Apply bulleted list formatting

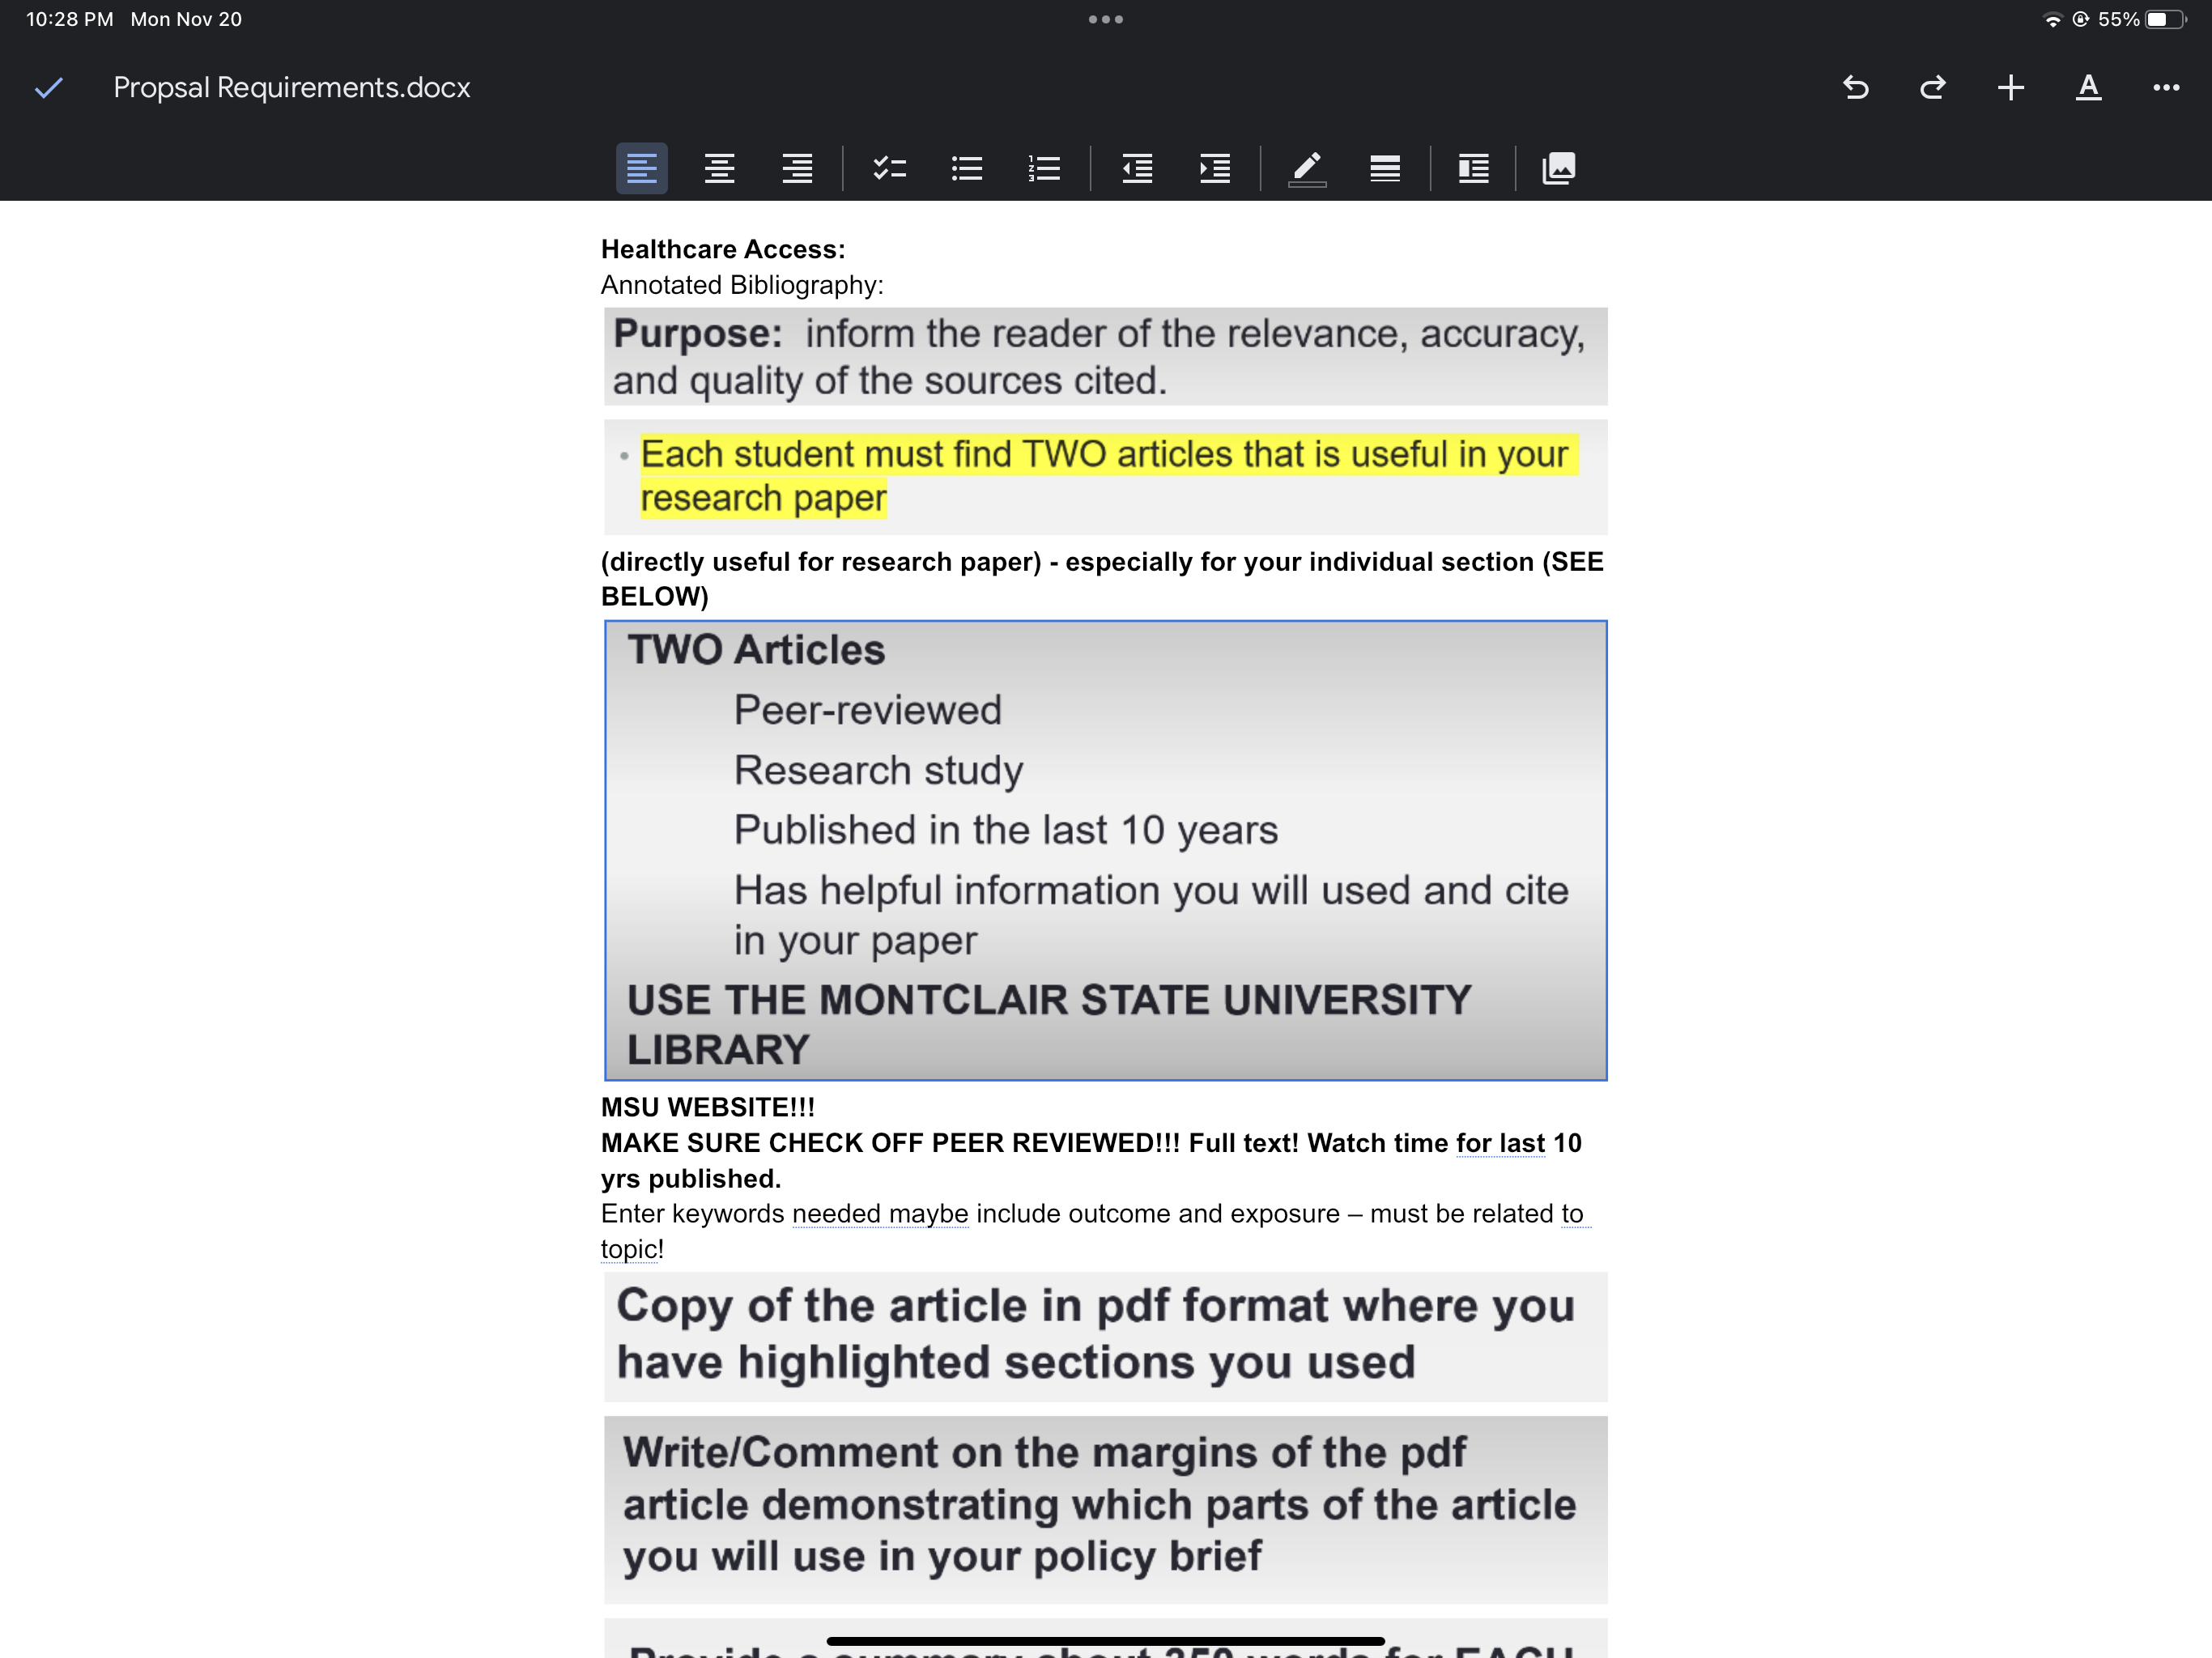(967, 168)
